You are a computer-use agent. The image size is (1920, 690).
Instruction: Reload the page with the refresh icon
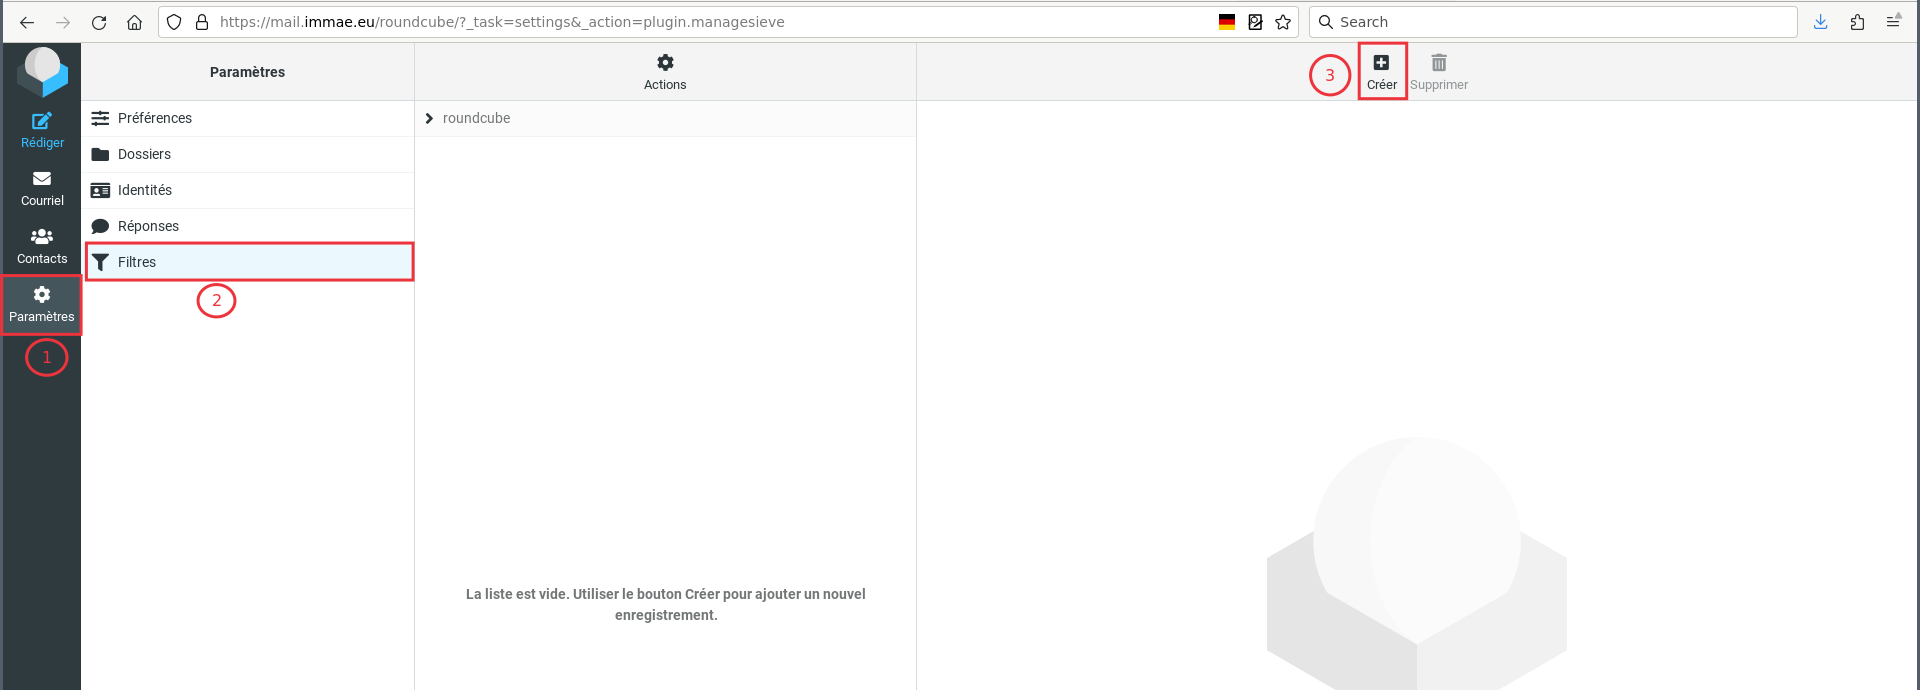(99, 22)
